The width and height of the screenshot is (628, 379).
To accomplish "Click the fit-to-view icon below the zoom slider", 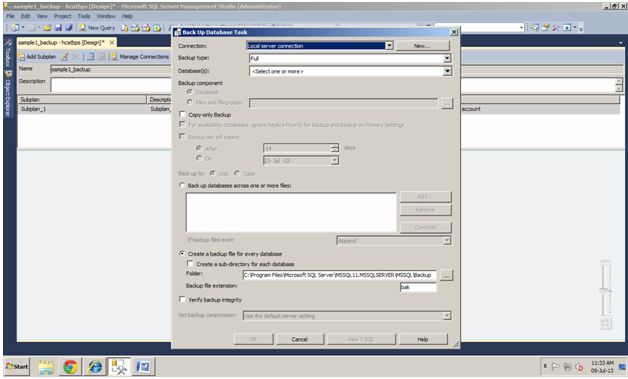I will [605, 323].
